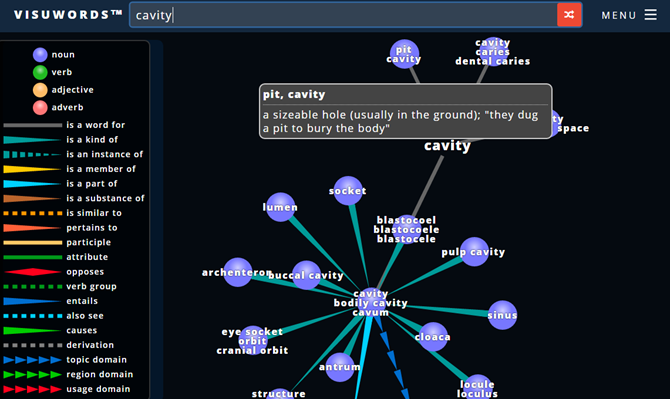This screenshot has height=399, width=670.
Task: Select the 'eye socket orbit' node
Action: pyautogui.click(x=253, y=340)
